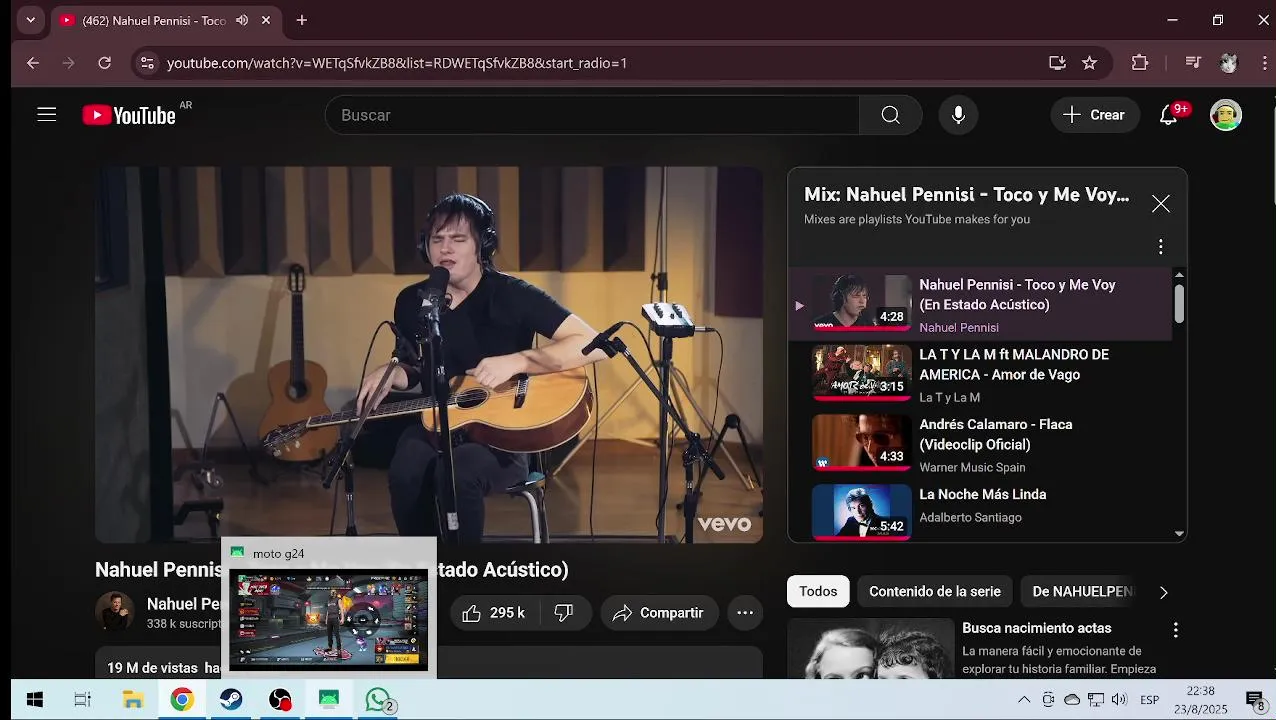Screen dimensions: 1276x720
Task: Go forward in browser history
Action: tap(68, 63)
